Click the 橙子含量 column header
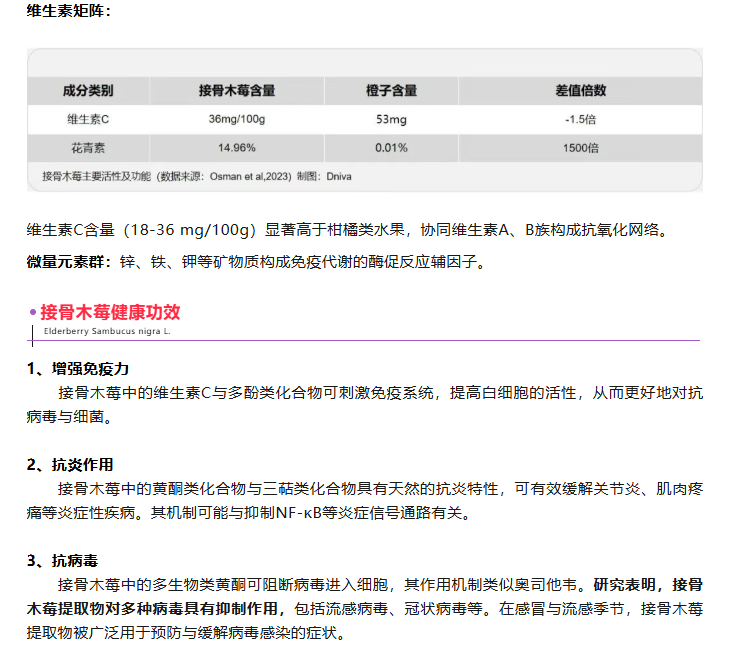The image size is (737, 646). pos(391,90)
